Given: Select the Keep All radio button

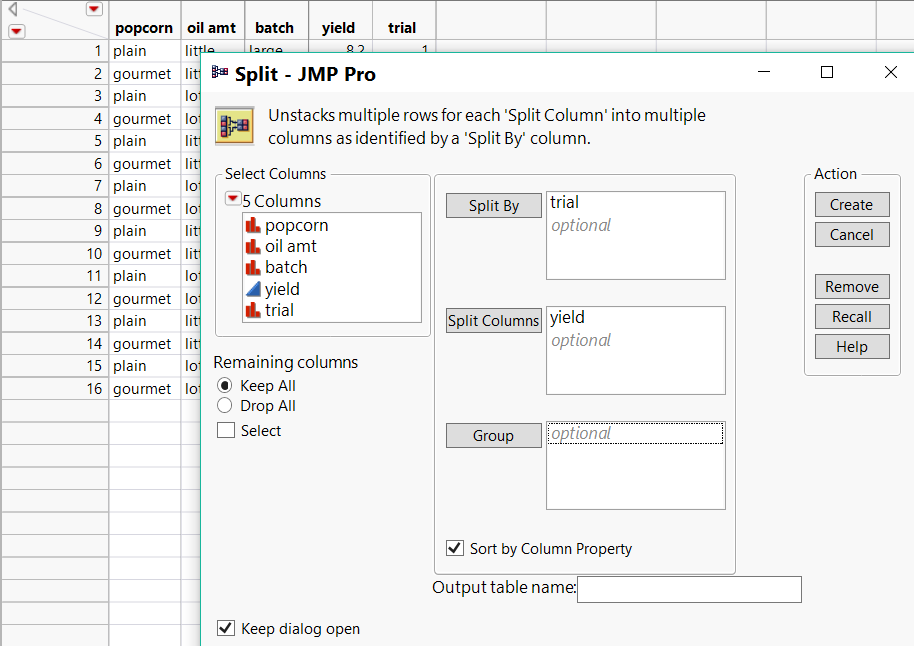Looking at the screenshot, I should coord(225,386).
